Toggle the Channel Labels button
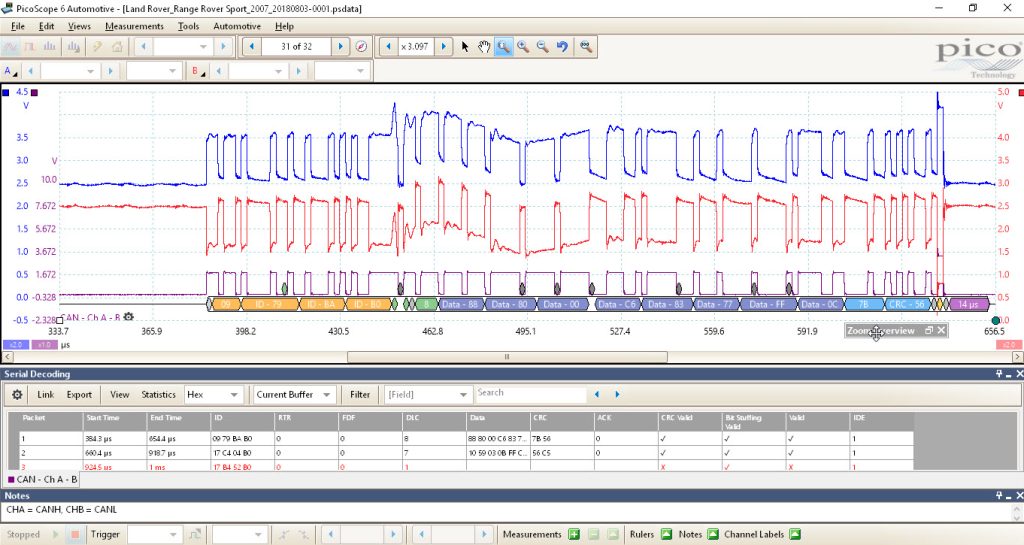1024x545 pixels. point(795,535)
